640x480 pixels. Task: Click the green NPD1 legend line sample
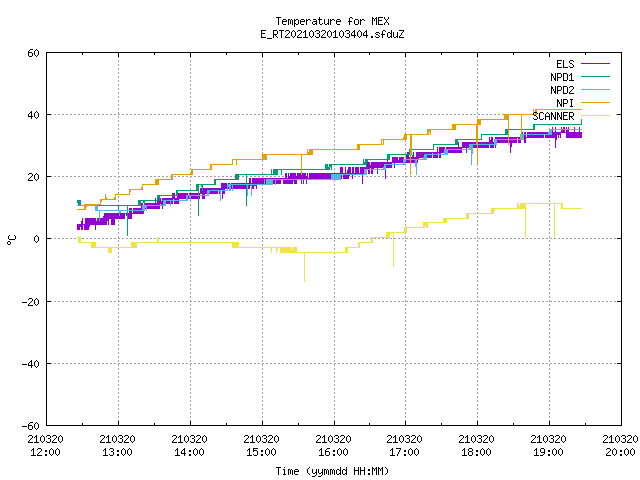(x=595, y=77)
